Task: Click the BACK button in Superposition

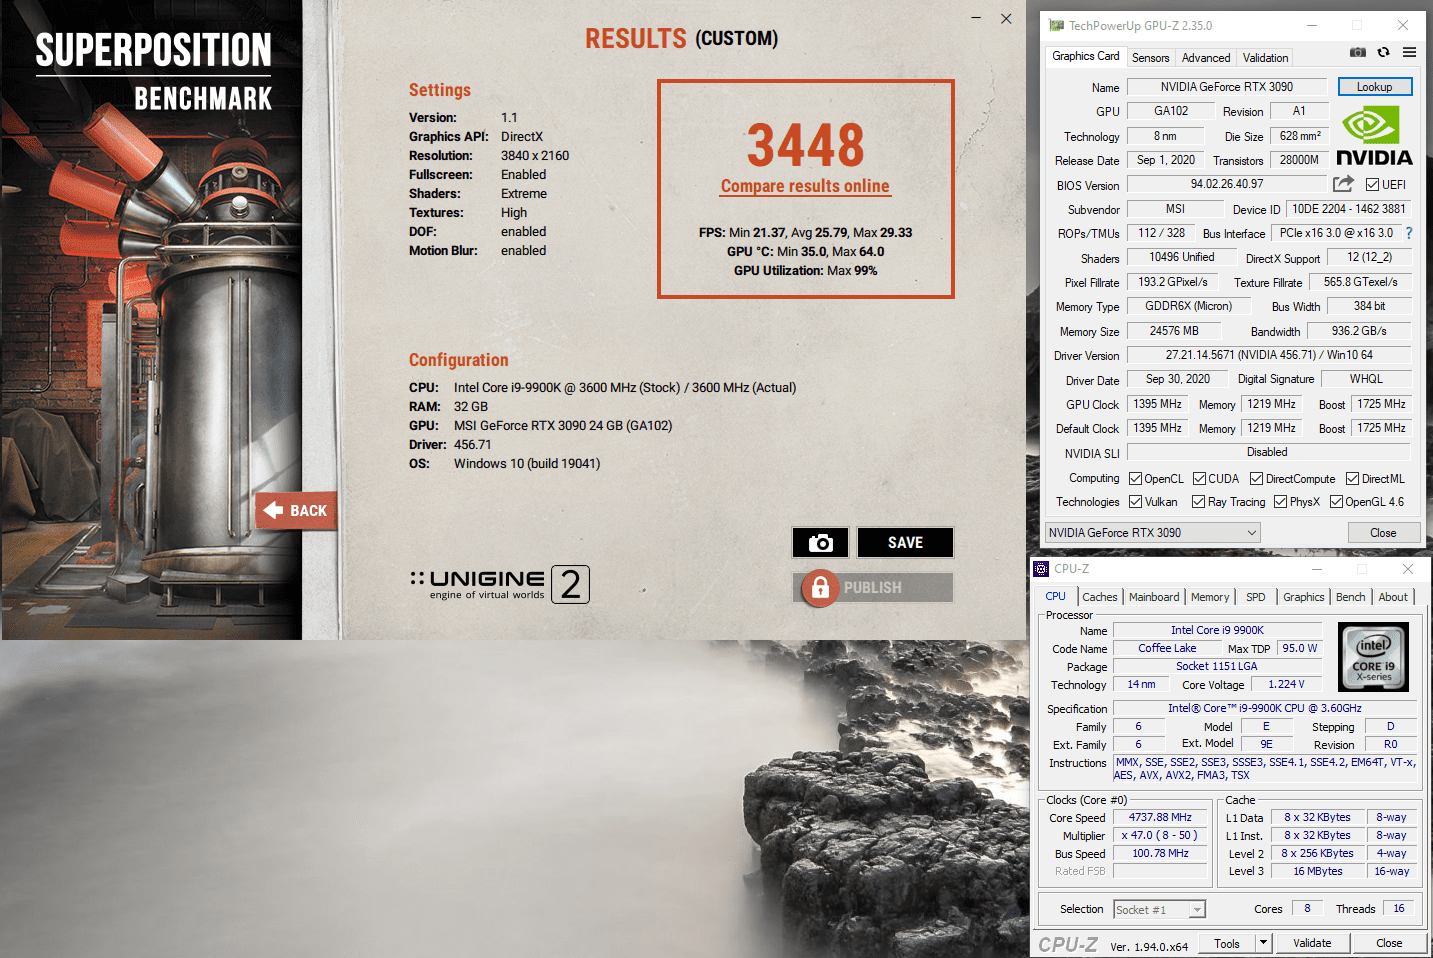Action: pos(296,510)
